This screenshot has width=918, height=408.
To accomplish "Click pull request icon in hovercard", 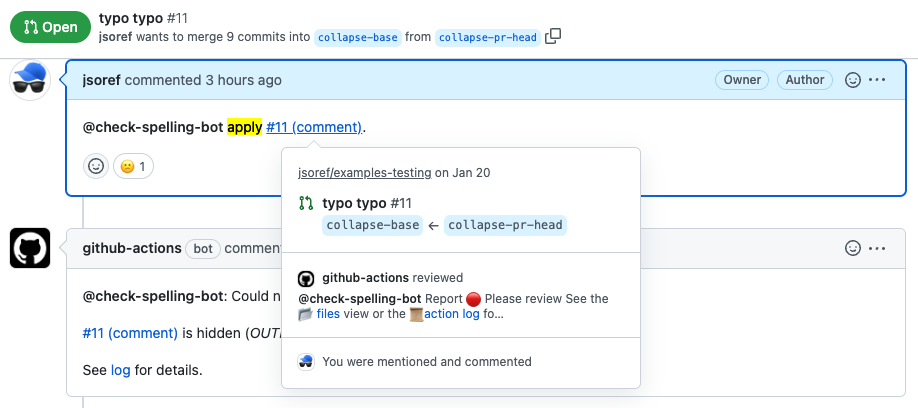I will [x=306, y=203].
